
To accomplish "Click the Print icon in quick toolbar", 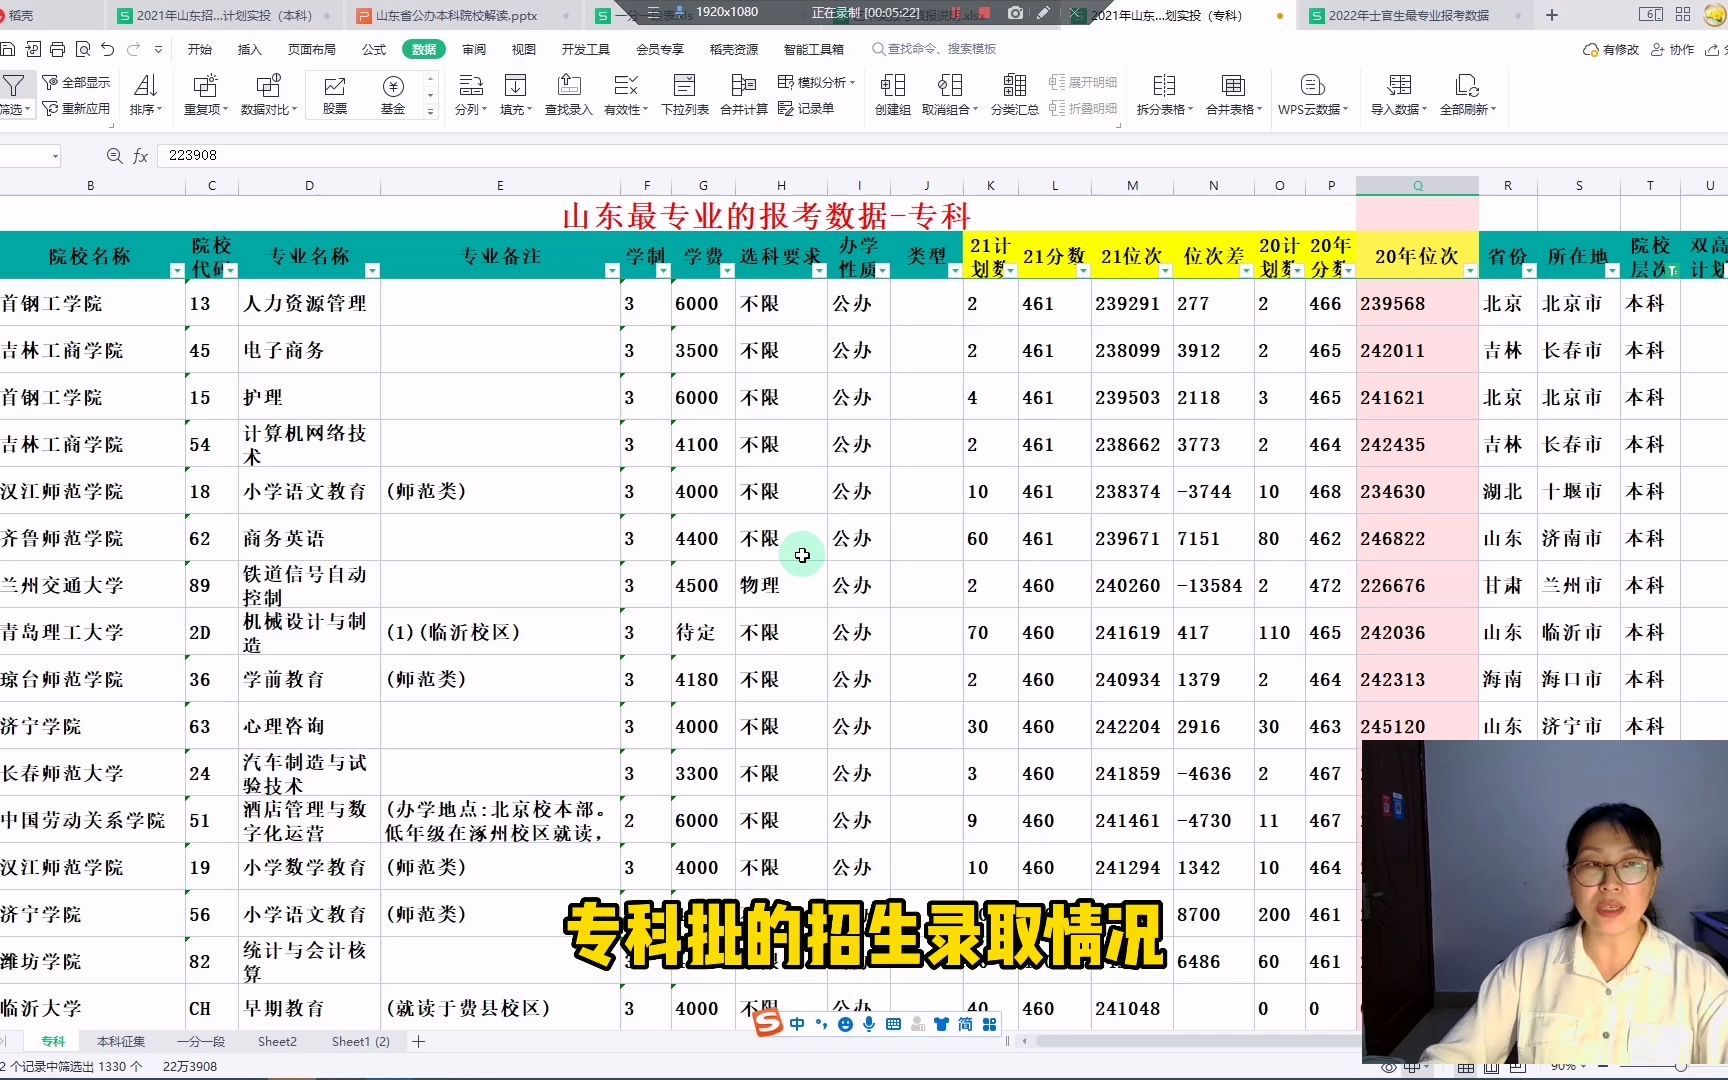I will click(57, 49).
